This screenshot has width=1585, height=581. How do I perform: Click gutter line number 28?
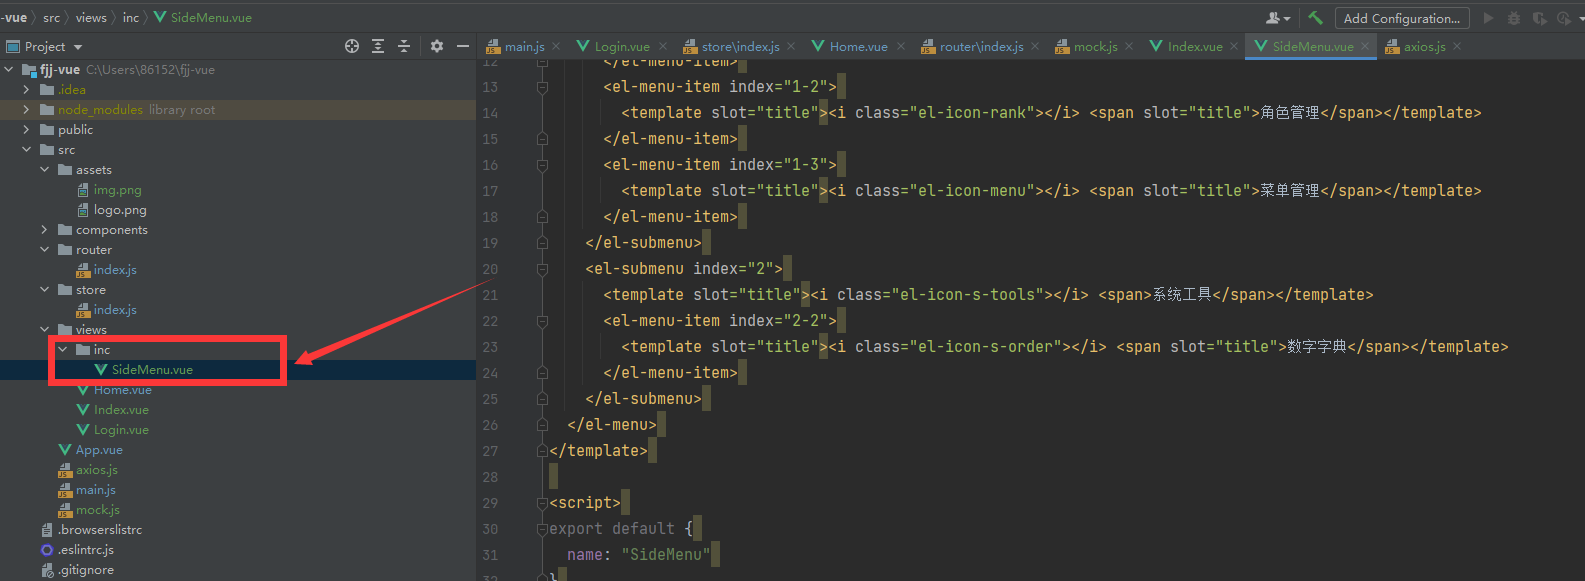point(490,477)
